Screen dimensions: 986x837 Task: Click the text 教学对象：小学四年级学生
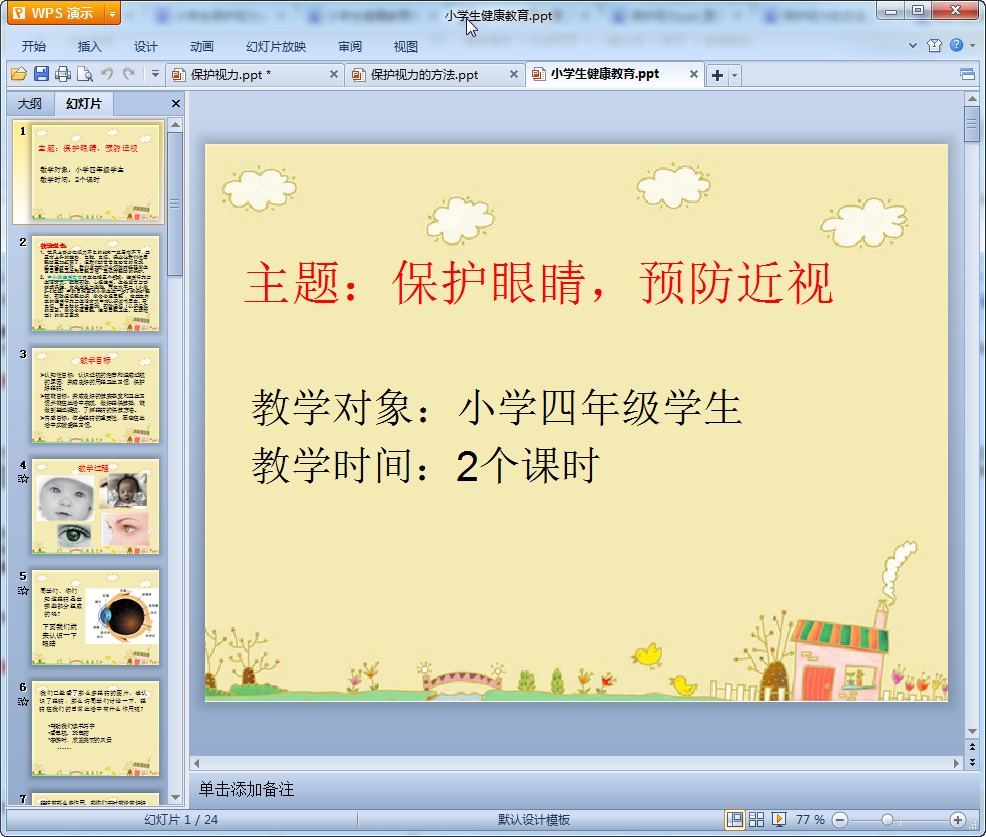(x=497, y=407)
